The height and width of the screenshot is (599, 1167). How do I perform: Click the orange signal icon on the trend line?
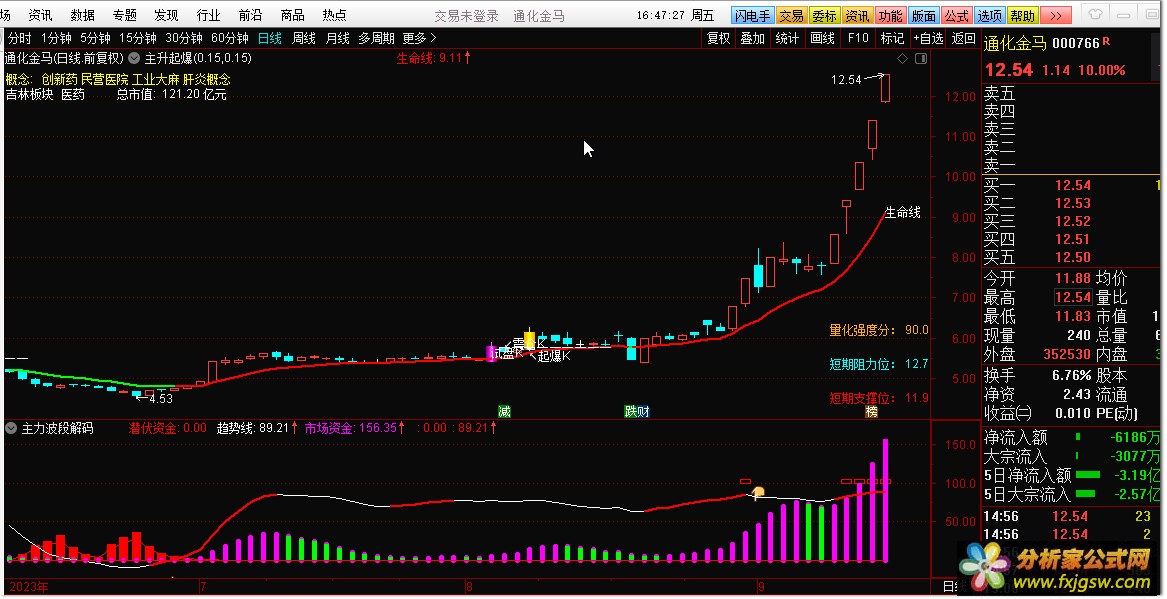(x=758, y=492)
